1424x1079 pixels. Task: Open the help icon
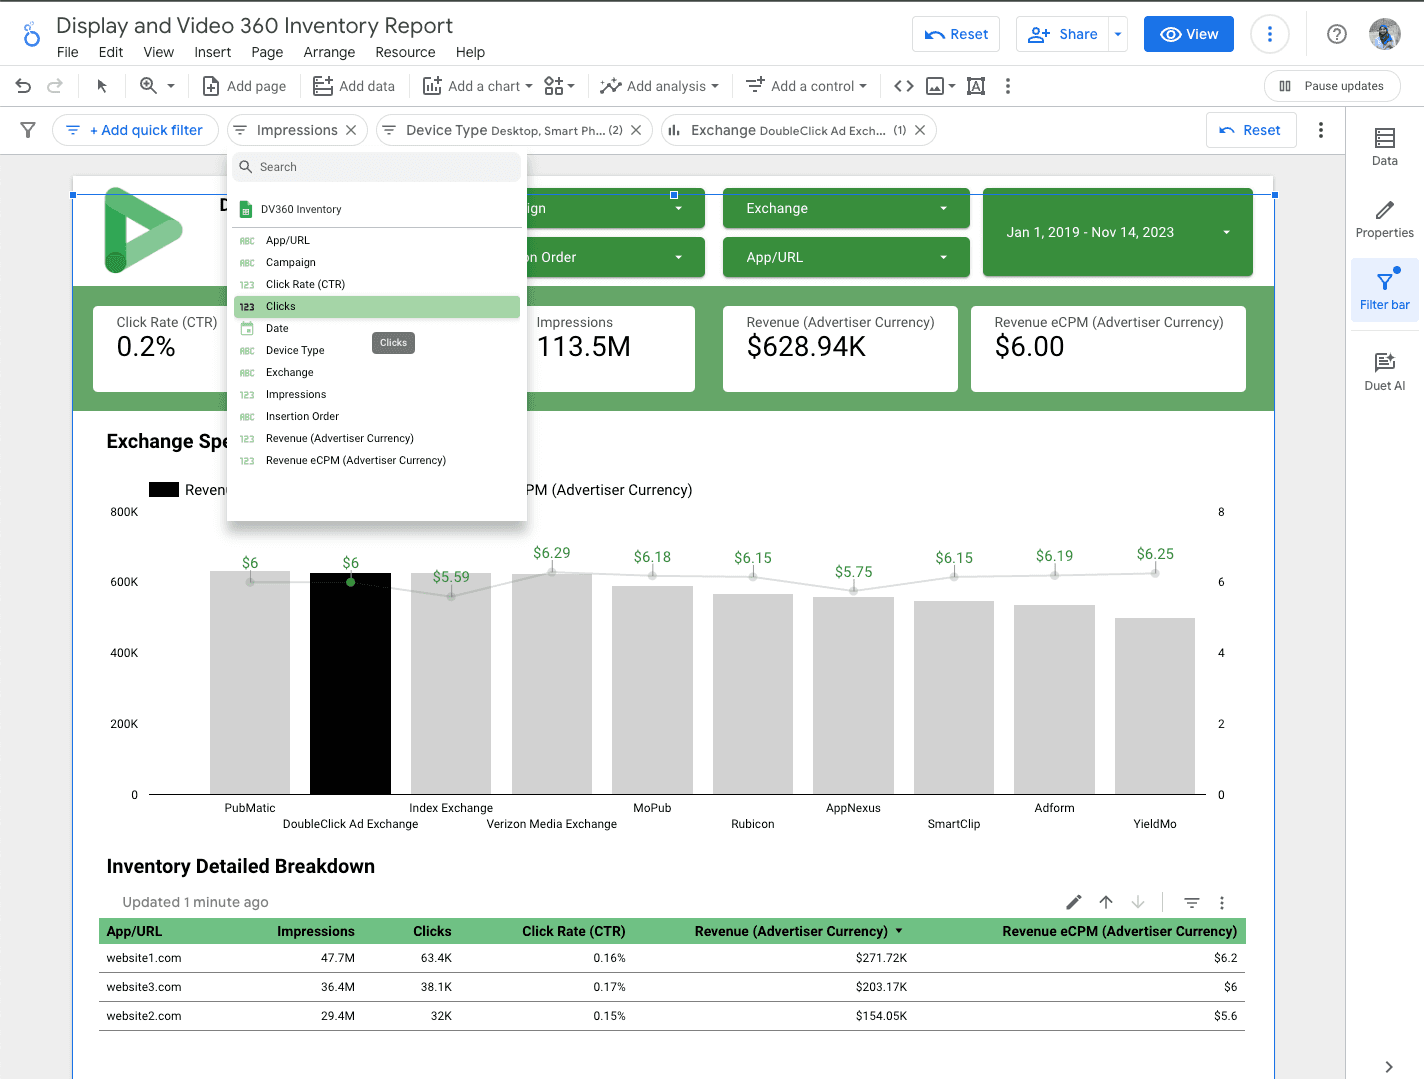click(x=1336, y=34)
